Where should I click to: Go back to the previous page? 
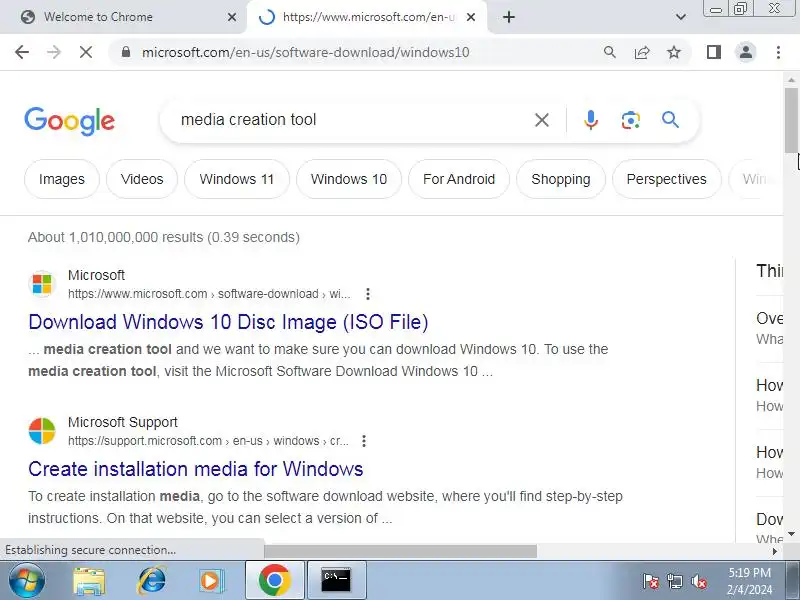tap(22, 52)
